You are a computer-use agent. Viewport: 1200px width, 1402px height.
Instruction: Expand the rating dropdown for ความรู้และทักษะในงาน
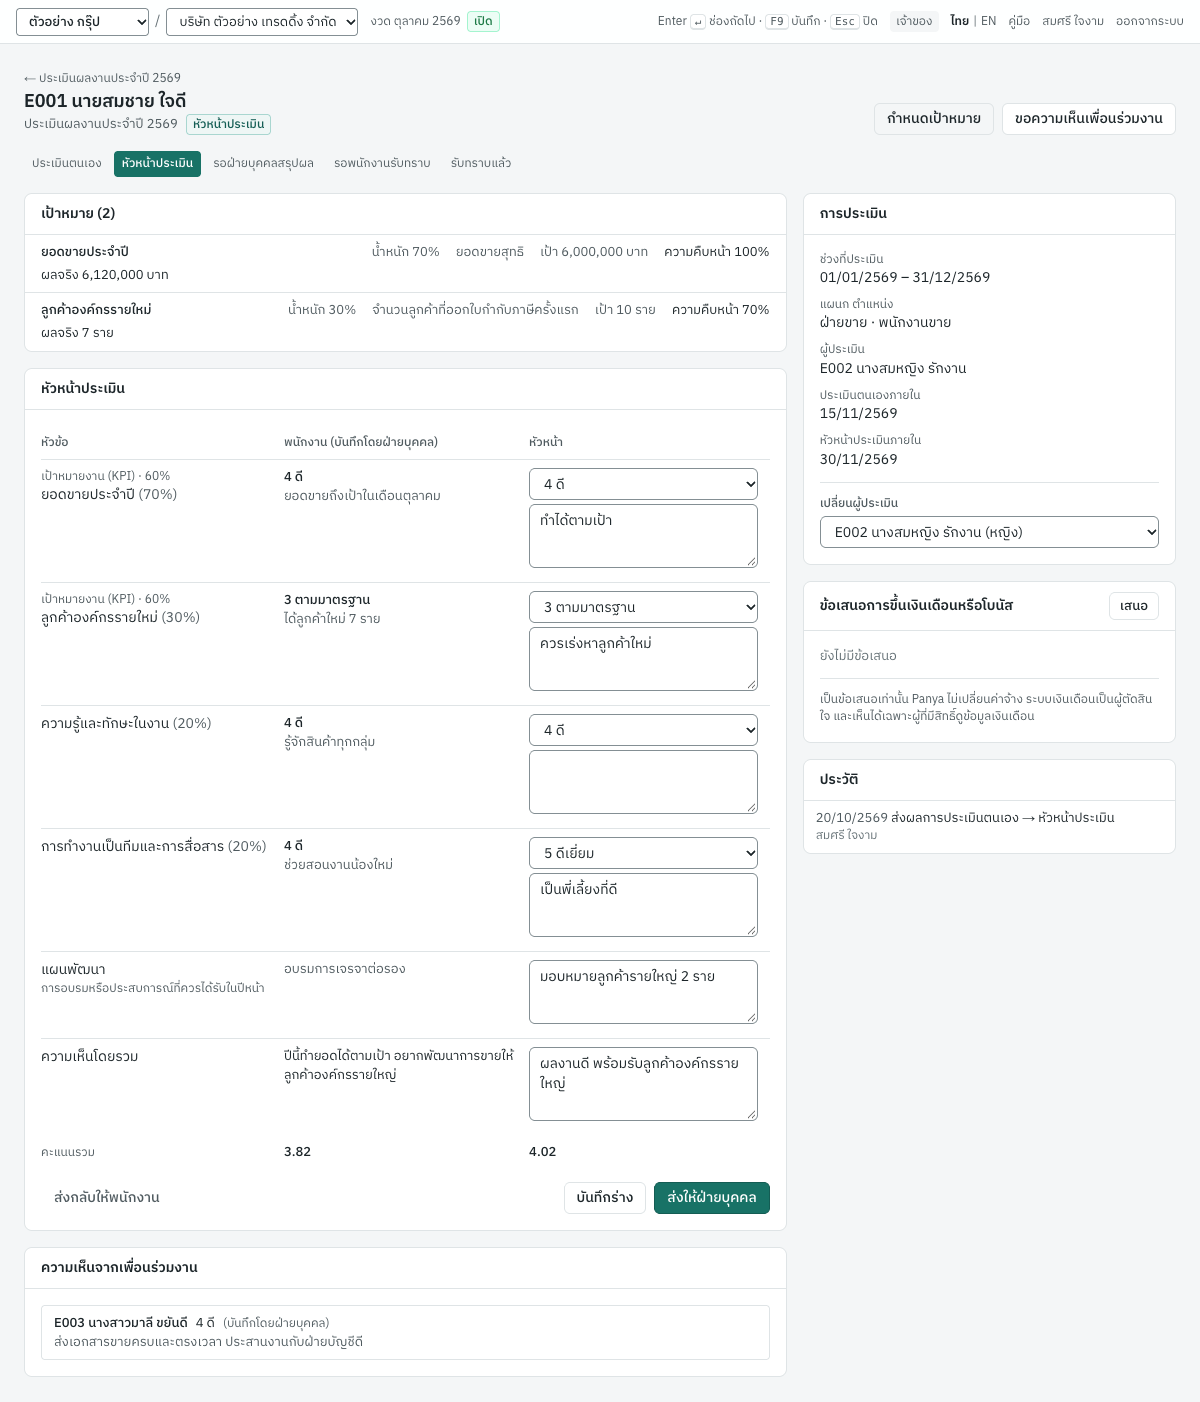[x=643, y=730]
